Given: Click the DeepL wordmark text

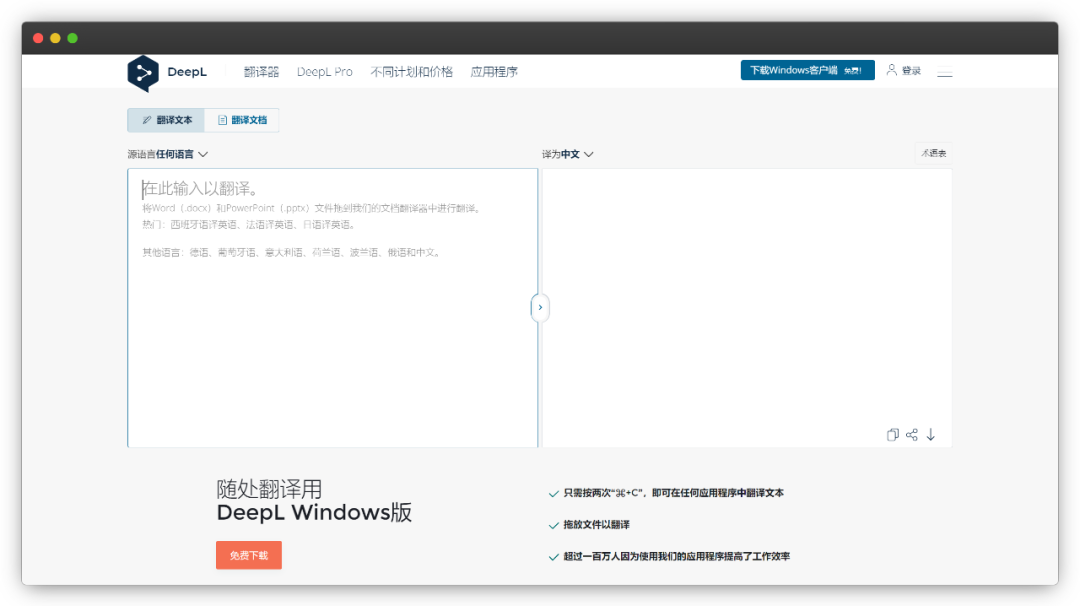Looking at the screenshot, I should 187,72.
